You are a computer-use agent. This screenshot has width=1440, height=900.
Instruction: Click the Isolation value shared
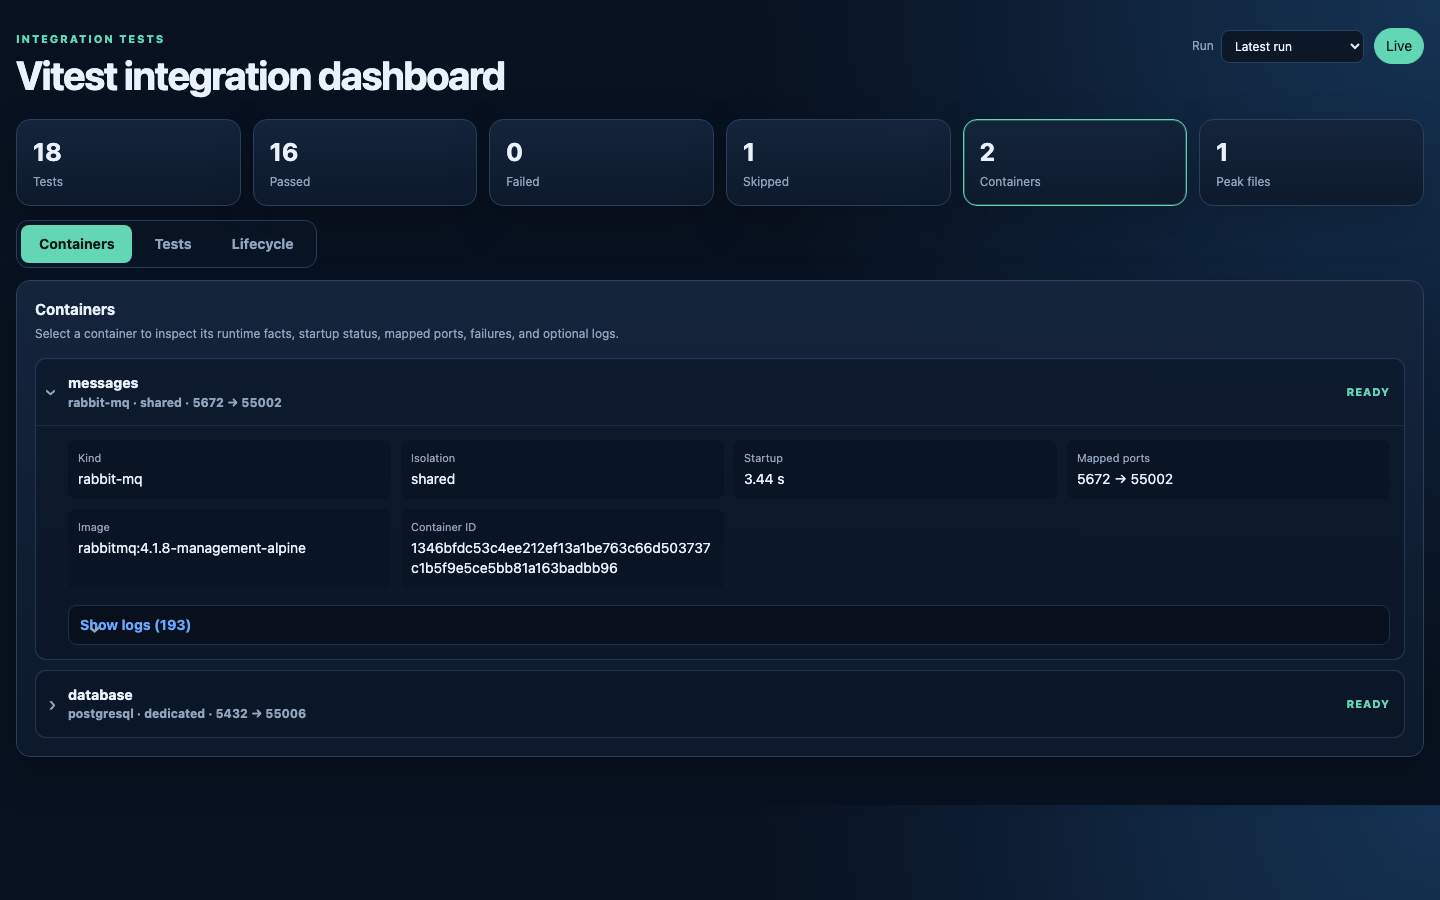coord(433,479)
